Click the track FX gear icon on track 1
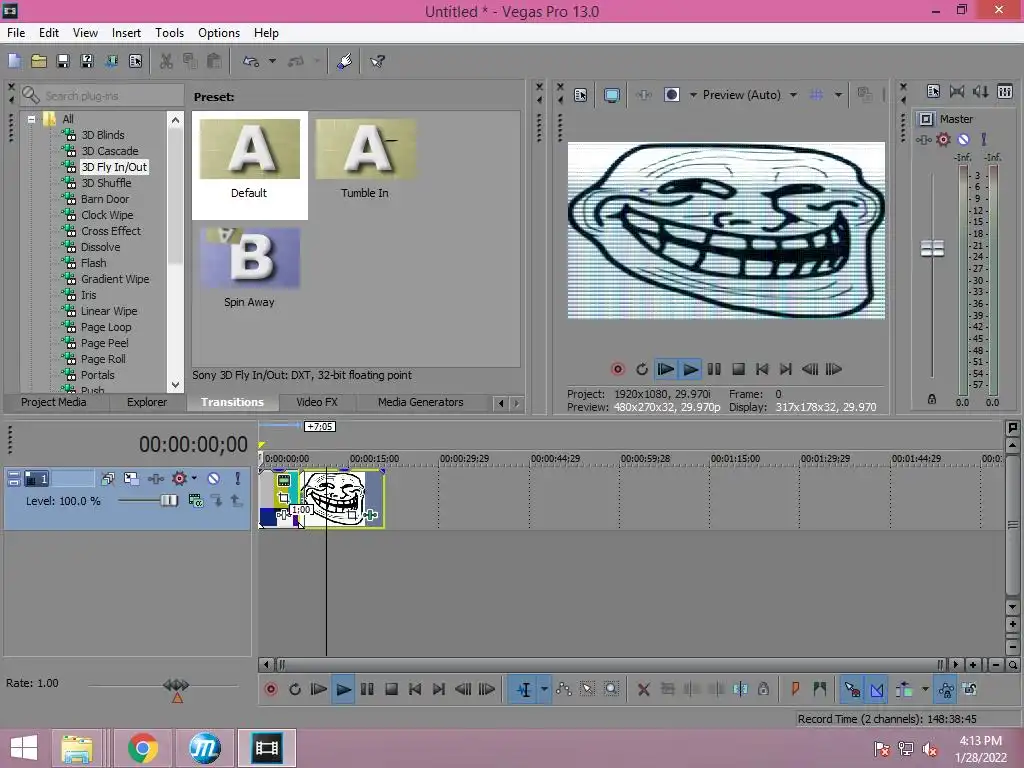 (x=178, y=479)
